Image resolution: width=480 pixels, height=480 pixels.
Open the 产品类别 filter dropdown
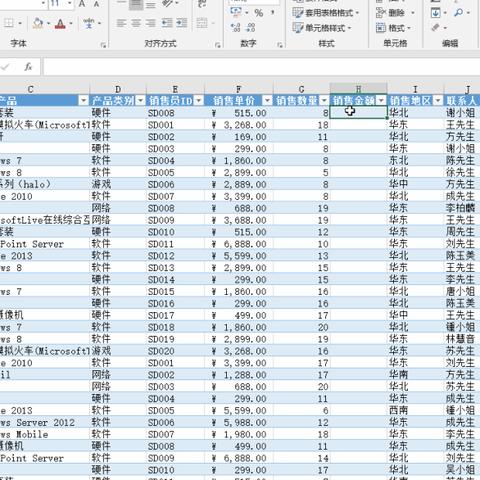[x=141, y=101]
